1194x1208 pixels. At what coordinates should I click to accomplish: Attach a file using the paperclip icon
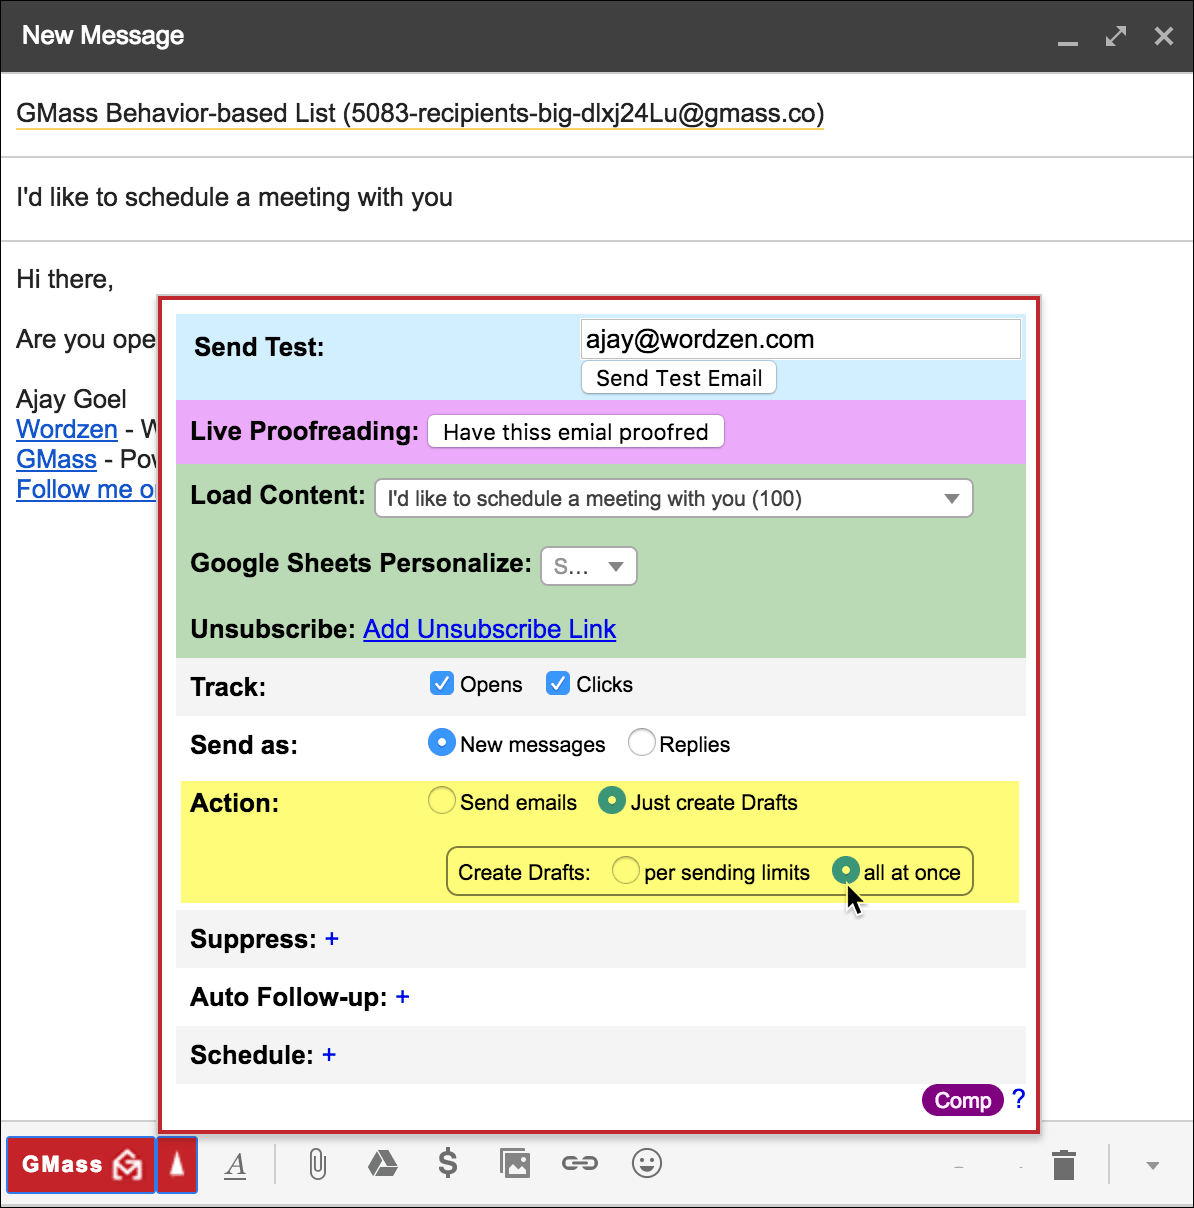pos(317,1164)
